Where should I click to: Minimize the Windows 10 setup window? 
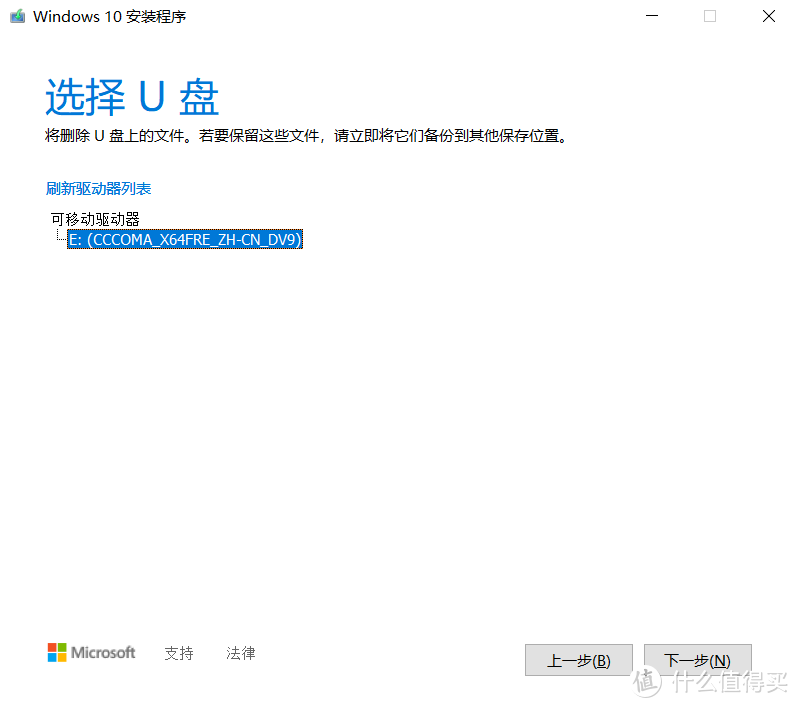(652, 16)
